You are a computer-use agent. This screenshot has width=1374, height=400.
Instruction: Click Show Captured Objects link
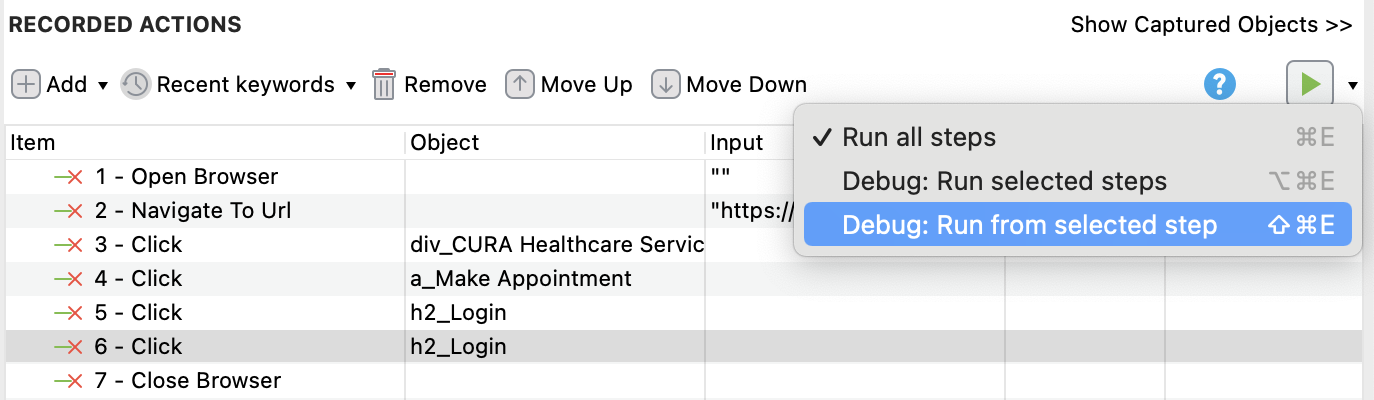(1211, 24)
